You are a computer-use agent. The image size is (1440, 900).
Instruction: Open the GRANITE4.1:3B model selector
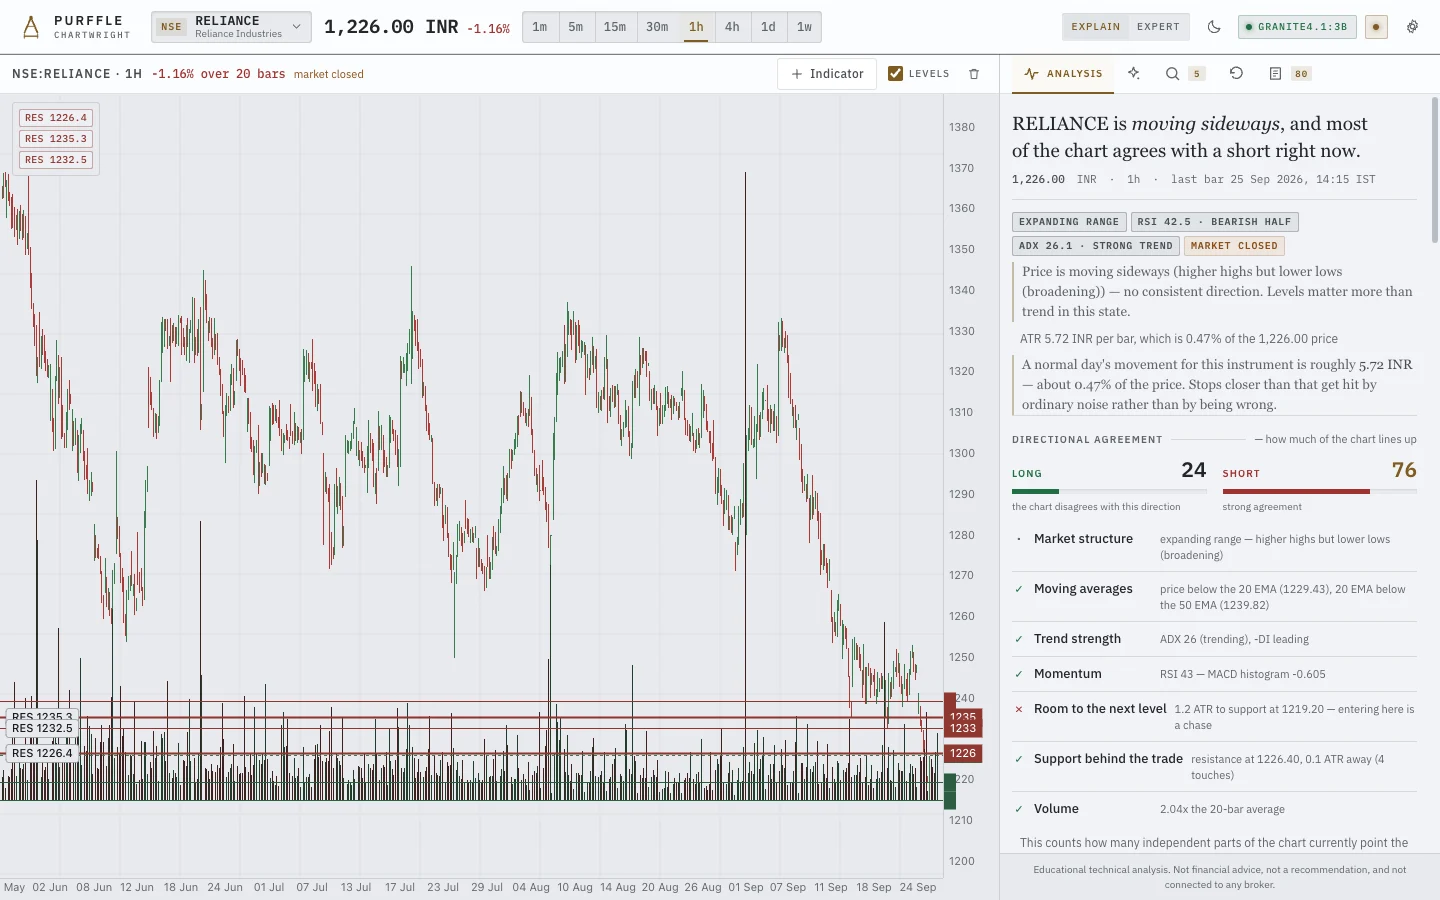click(1297, 27)
